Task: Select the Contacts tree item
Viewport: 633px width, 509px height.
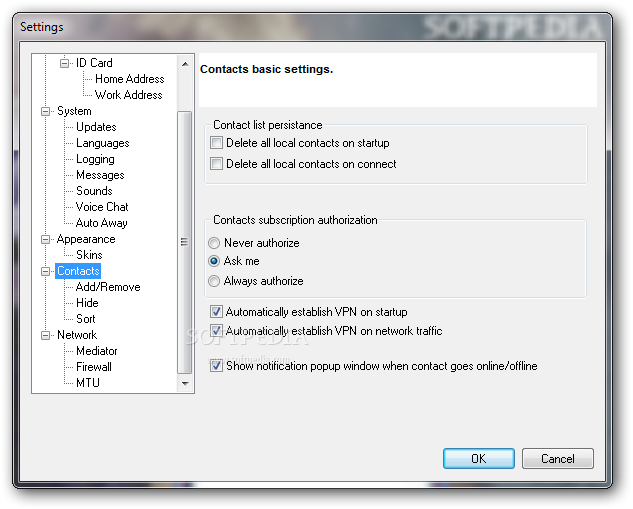Action: click(x=78, y=271)
